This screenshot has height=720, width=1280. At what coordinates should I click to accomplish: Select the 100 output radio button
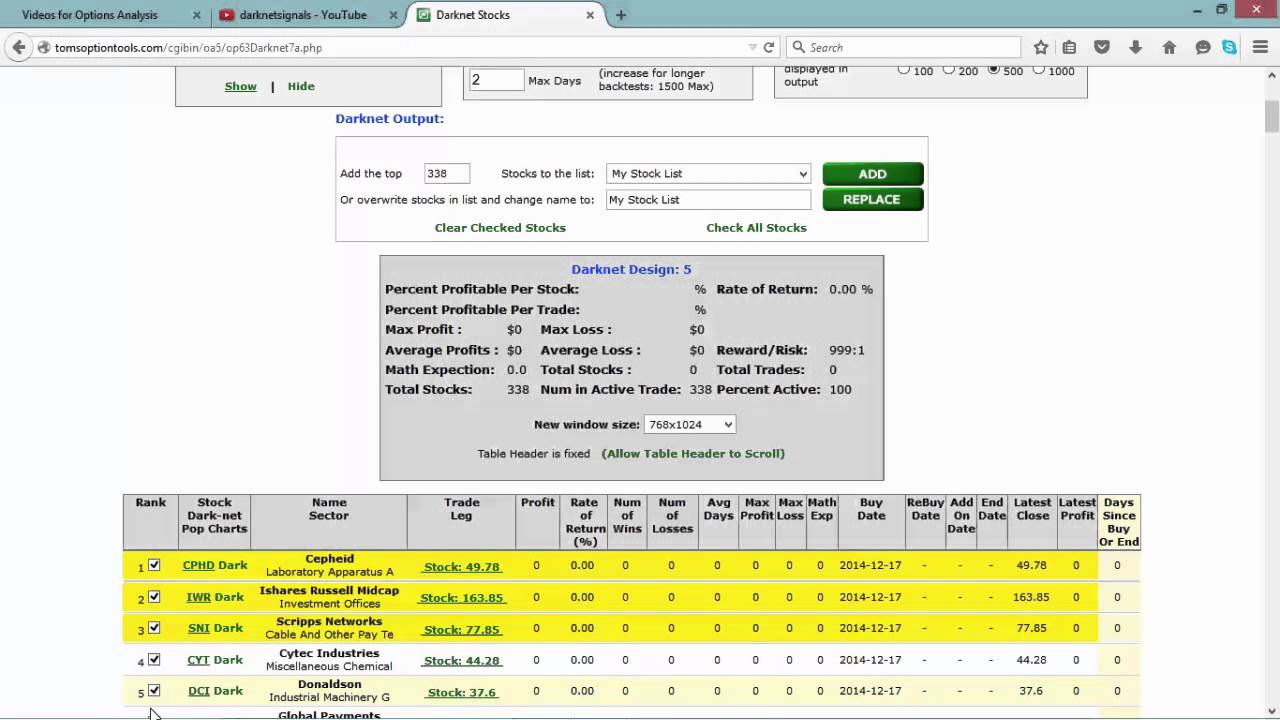tap(904, 69)
